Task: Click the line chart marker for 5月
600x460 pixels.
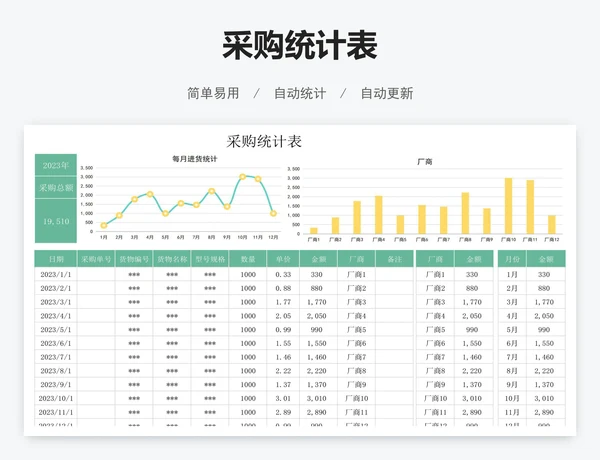Action: point(165,214)
